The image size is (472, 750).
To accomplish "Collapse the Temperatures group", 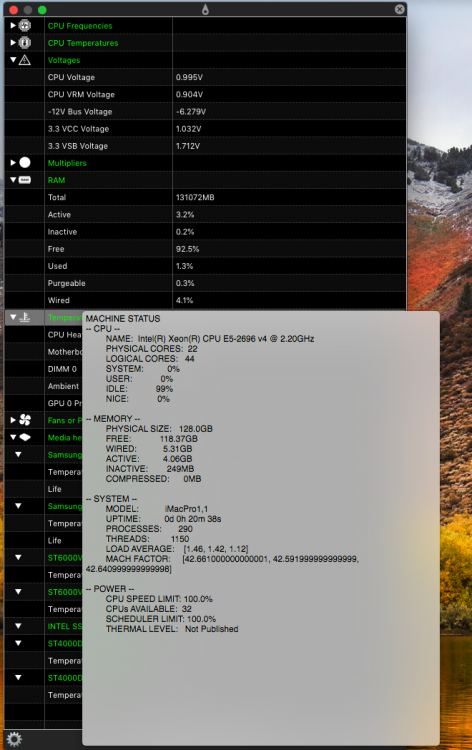I will pos(13,317).
